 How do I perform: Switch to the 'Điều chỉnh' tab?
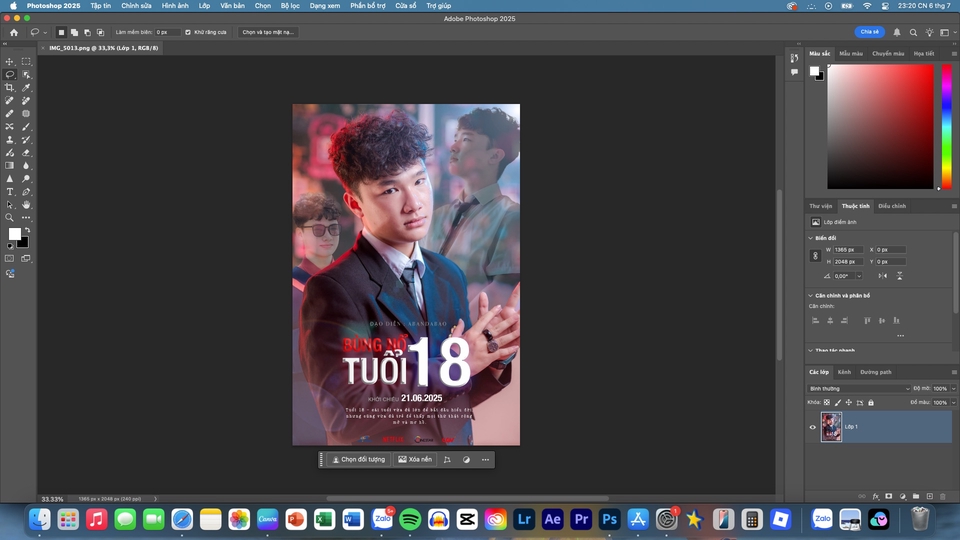click(x=892, y=206)
